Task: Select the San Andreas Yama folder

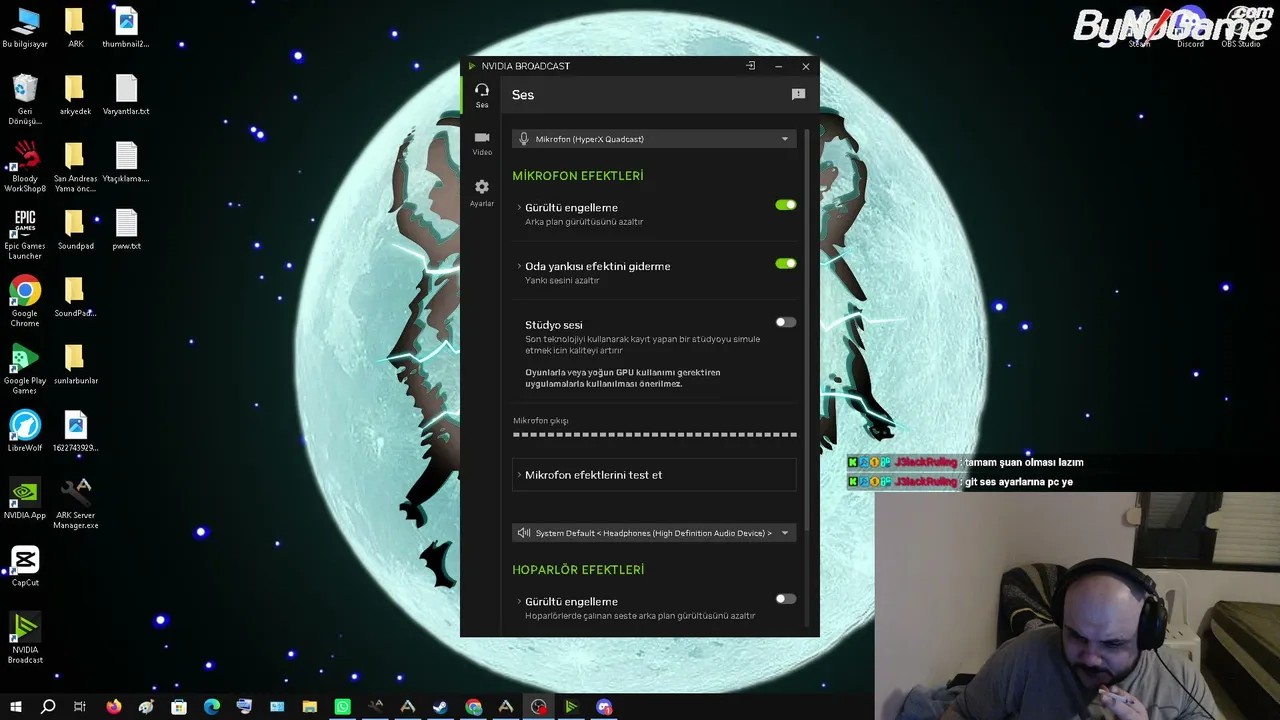Action: point(75,167)
